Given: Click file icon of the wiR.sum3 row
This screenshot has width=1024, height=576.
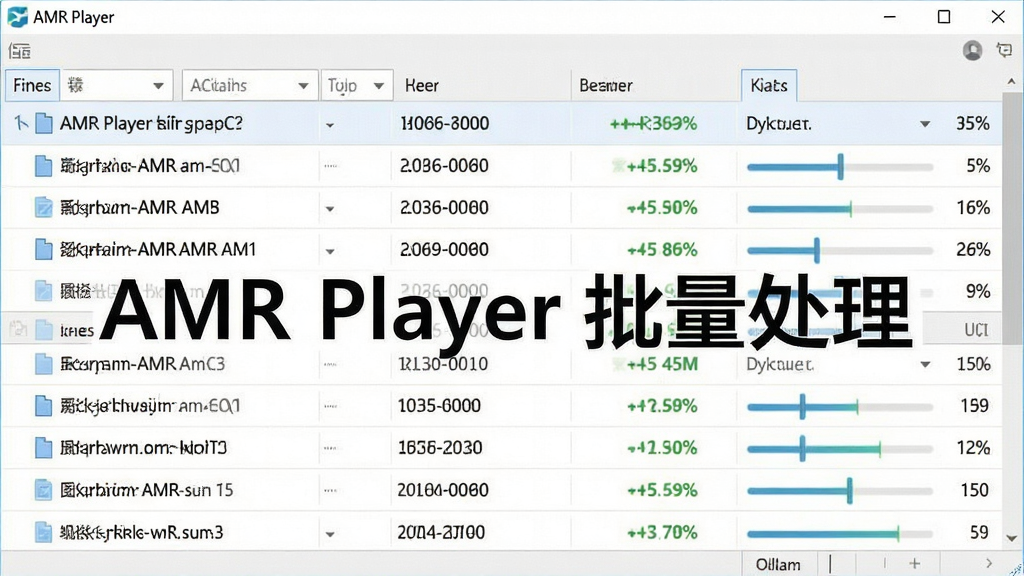Looking at the screenshot, I should 43,532.
